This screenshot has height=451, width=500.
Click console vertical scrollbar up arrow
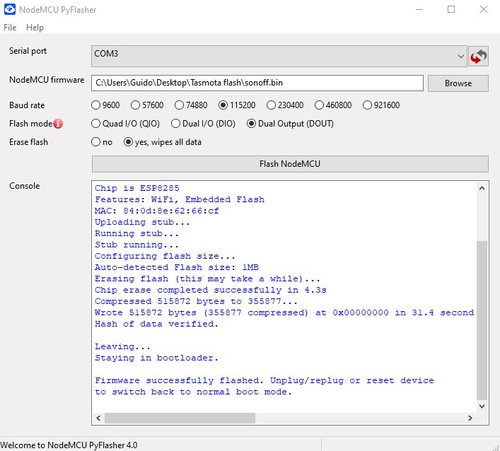(x=482, y=188)
